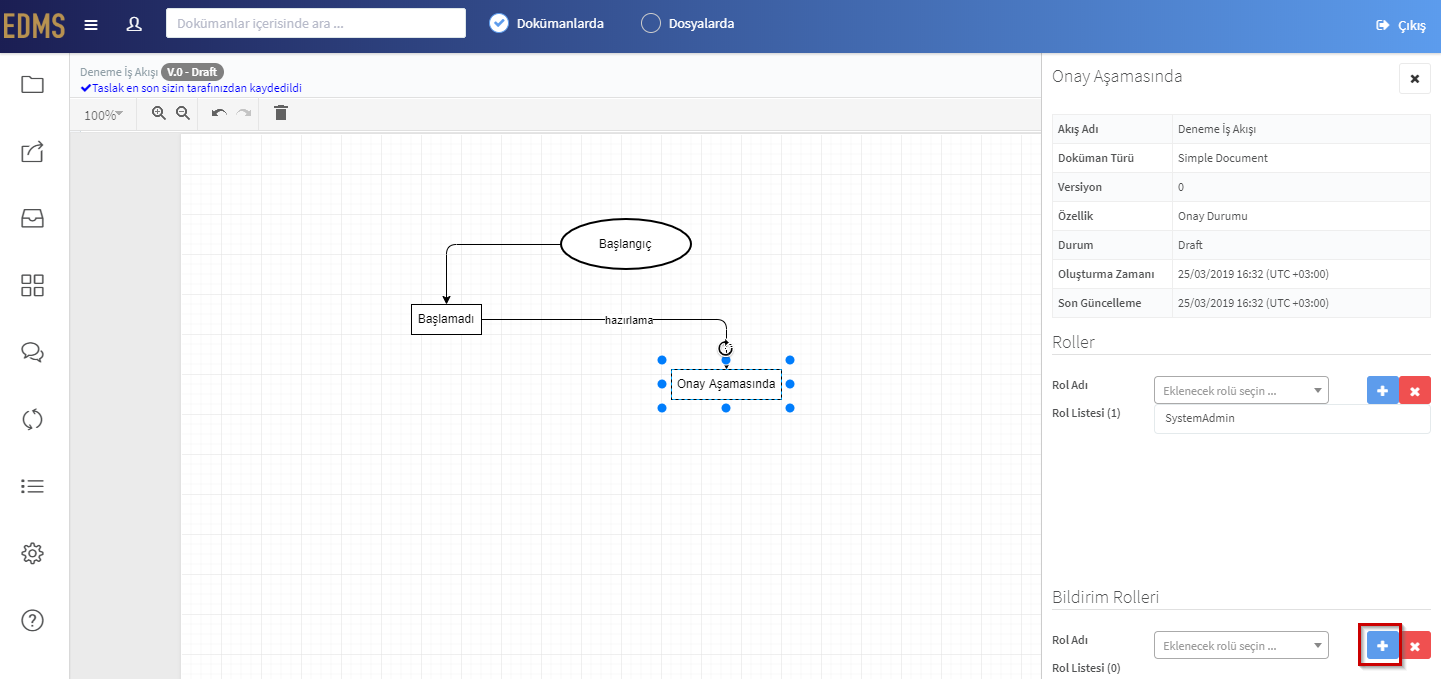
Task: Open the user profile icon
Action: (134, 24)
